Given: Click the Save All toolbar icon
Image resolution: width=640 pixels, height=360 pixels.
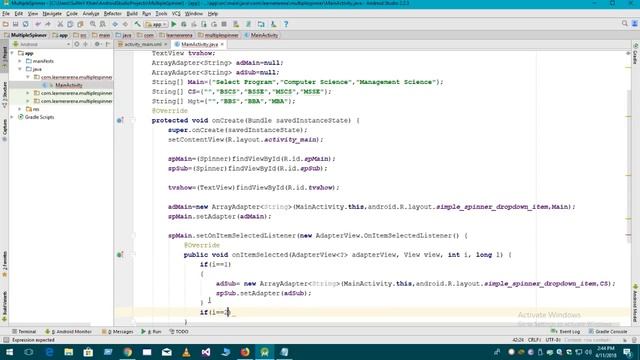Looking at the screenshot, I should [16, 24].
